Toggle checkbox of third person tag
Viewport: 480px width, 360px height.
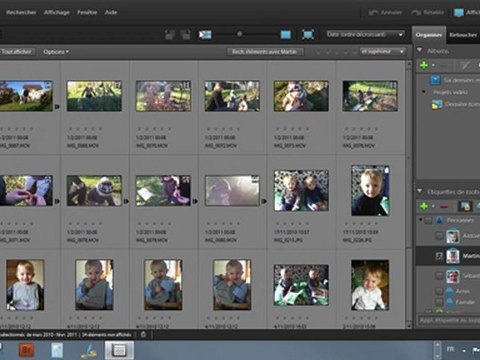click(x=439, y=275)
